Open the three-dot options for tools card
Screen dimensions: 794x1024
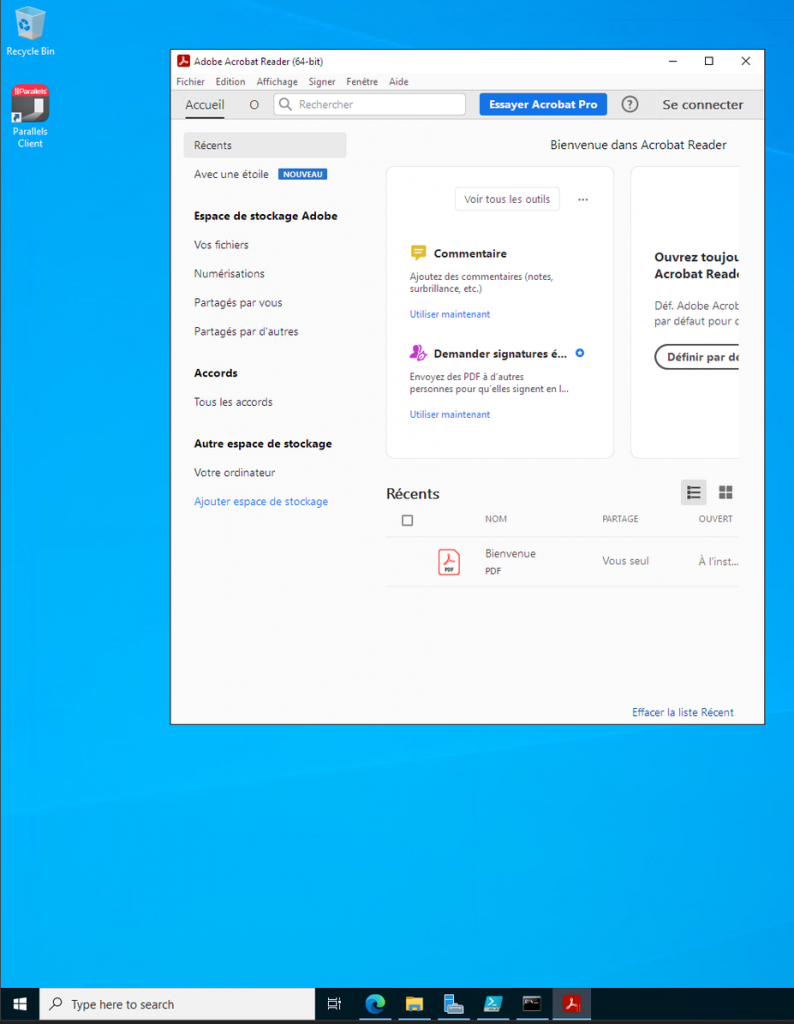[x=583, y=199]
